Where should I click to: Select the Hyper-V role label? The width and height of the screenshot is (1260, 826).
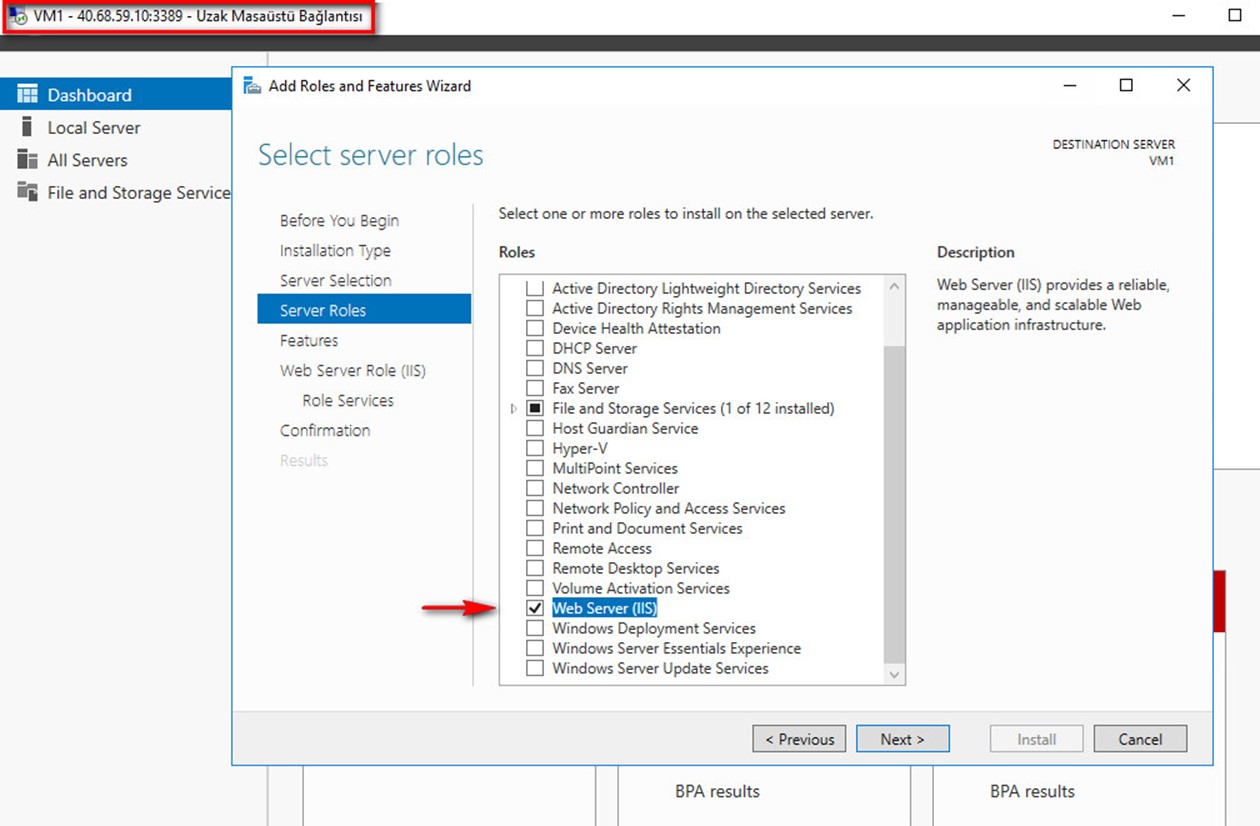coord(580,448)
